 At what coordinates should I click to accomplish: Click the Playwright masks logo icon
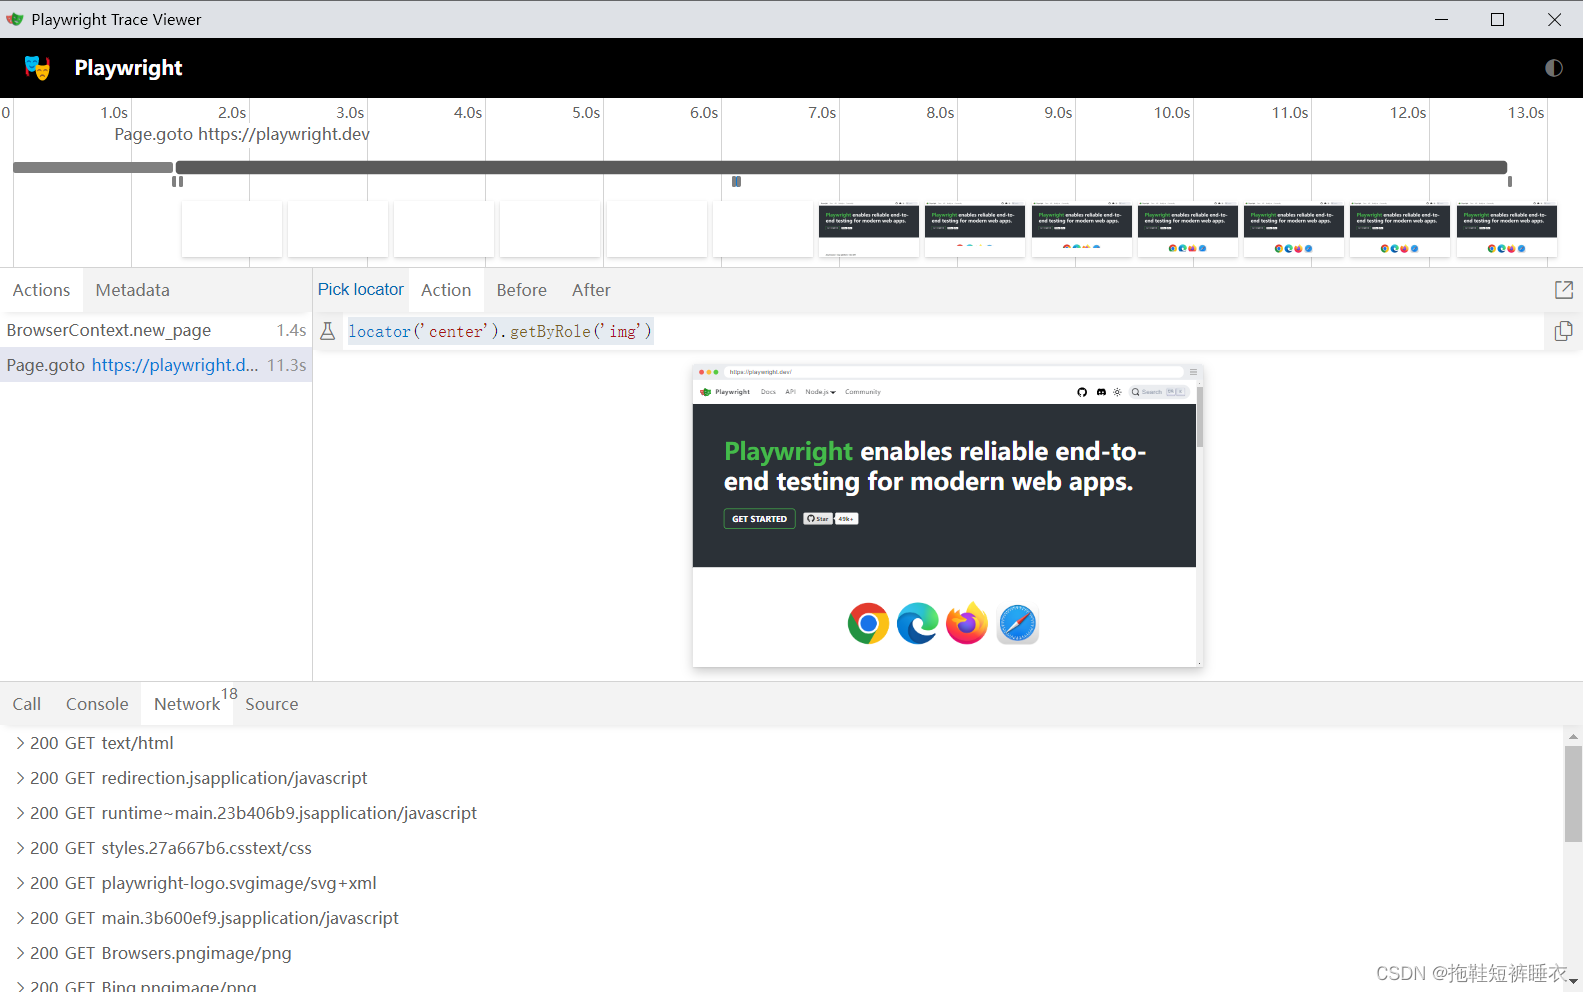click(x=37, y=68)
